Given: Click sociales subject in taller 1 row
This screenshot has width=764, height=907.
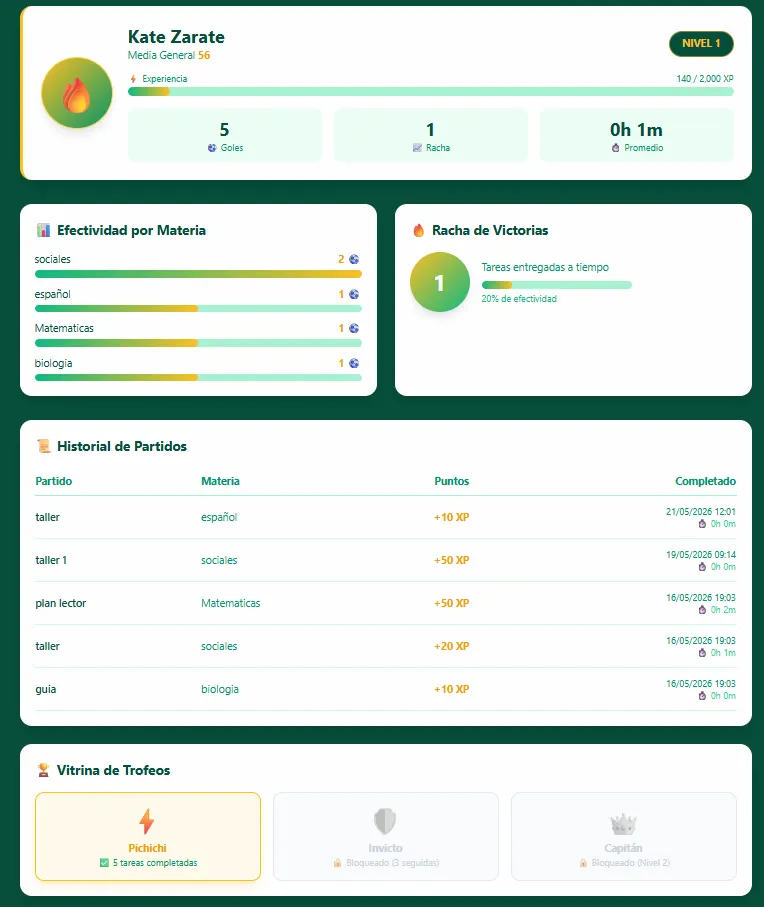Looking at the screenshot, I should click(x=219, y=561).
